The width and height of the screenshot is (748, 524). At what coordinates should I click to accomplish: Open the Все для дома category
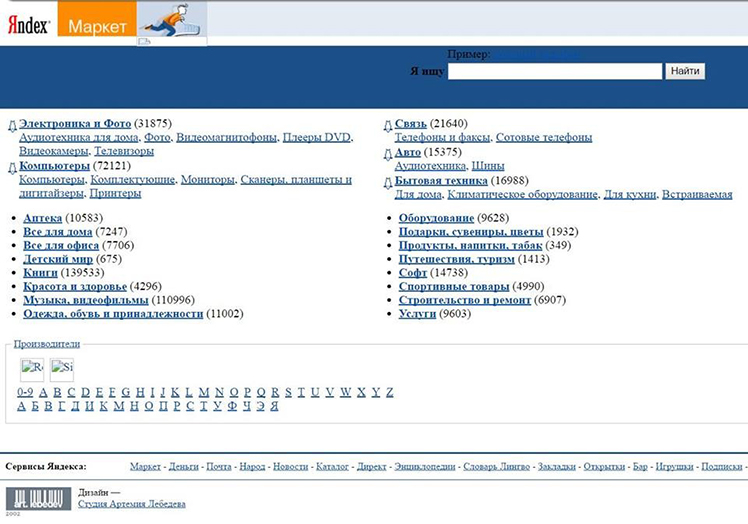click(x=58, y=232)
